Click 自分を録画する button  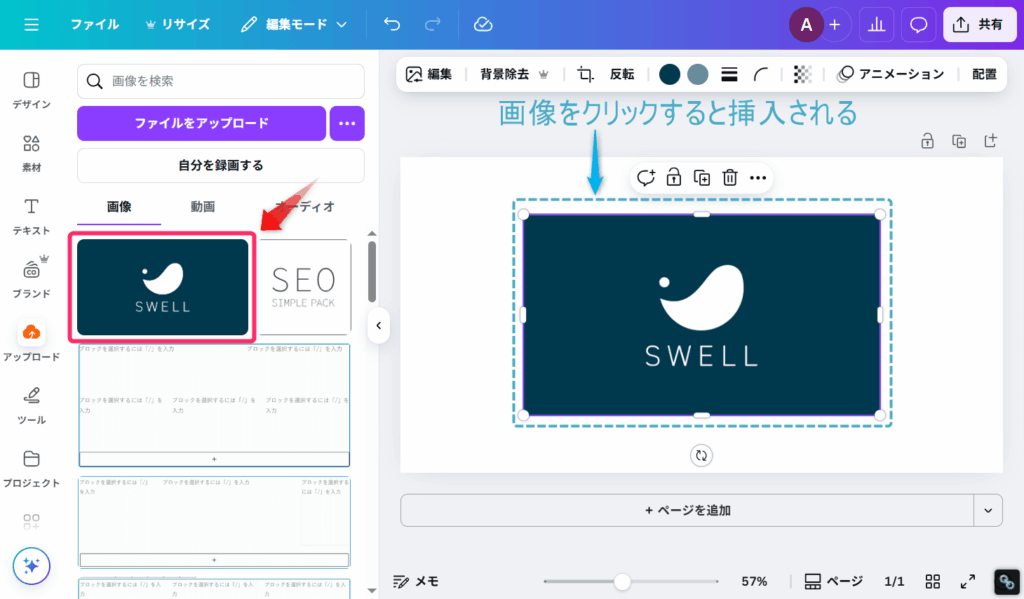pyautogui.click(x=221, y=165)
